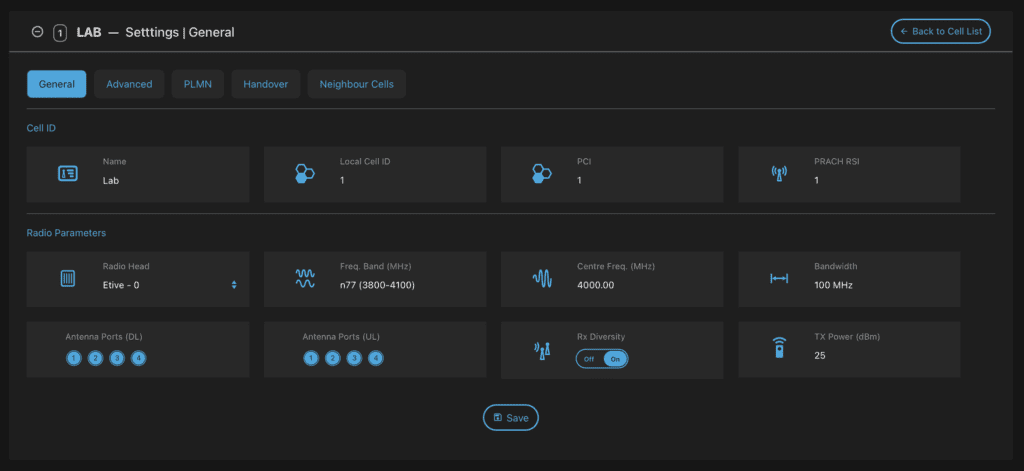
Task: Click the Bandwidth width icon
Action: 779,278
